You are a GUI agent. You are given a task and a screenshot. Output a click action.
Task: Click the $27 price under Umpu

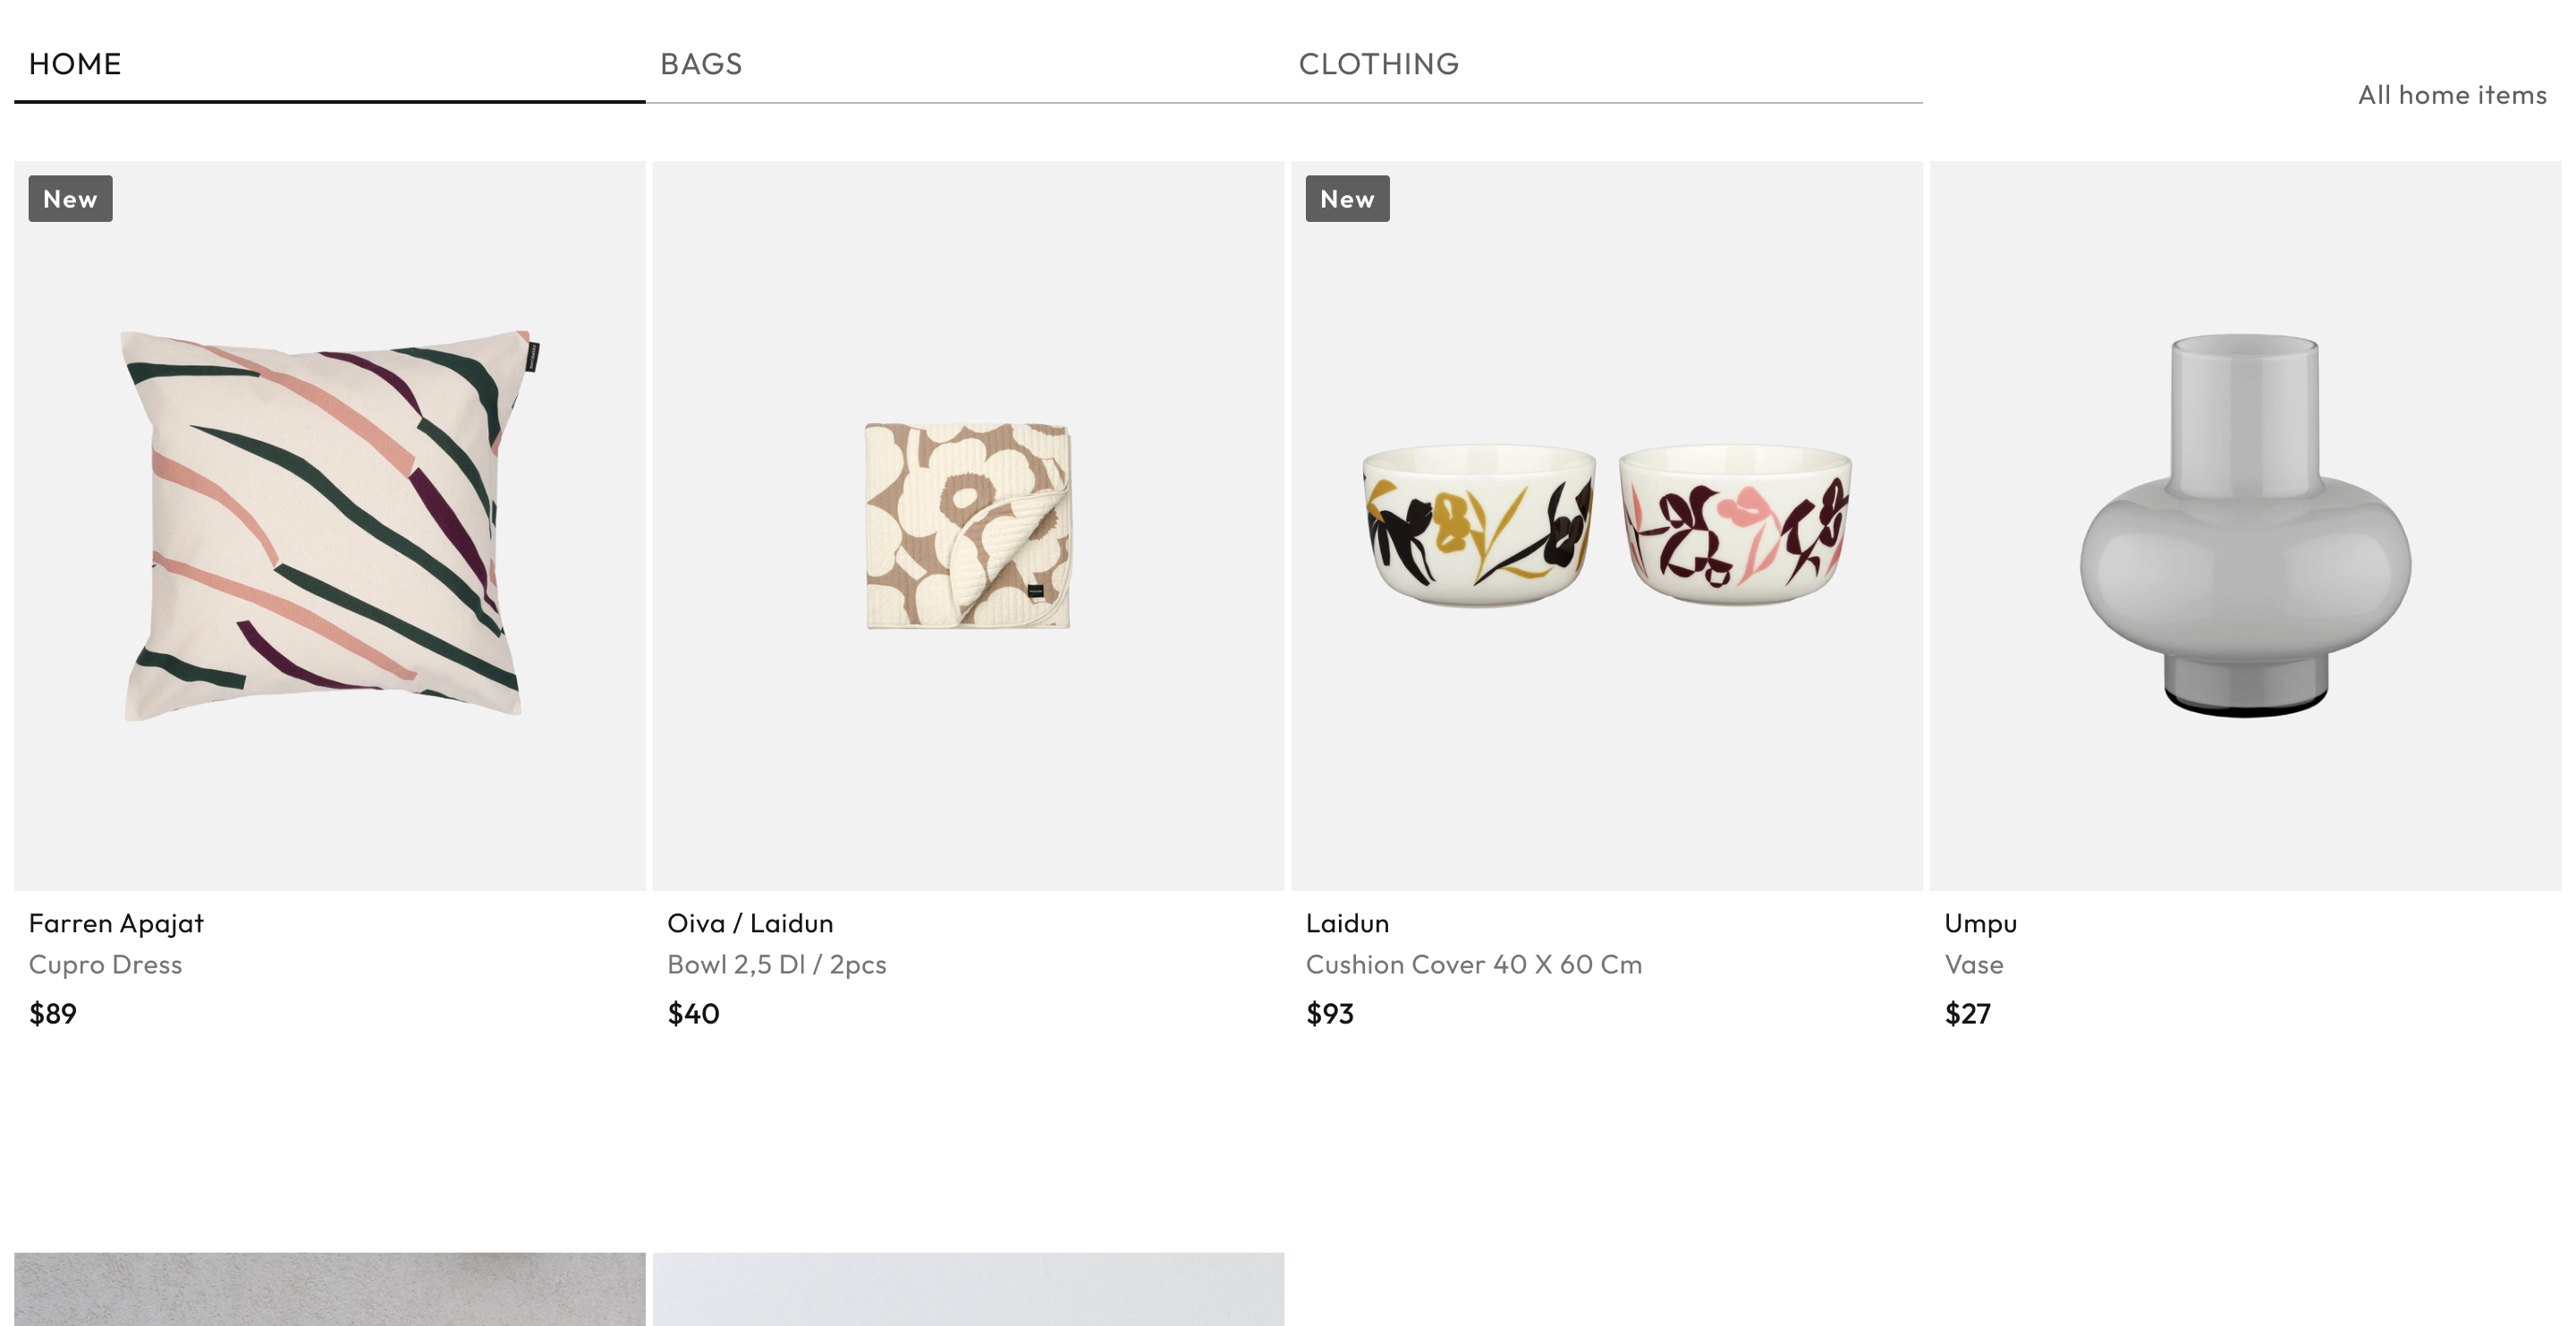1967,1014
